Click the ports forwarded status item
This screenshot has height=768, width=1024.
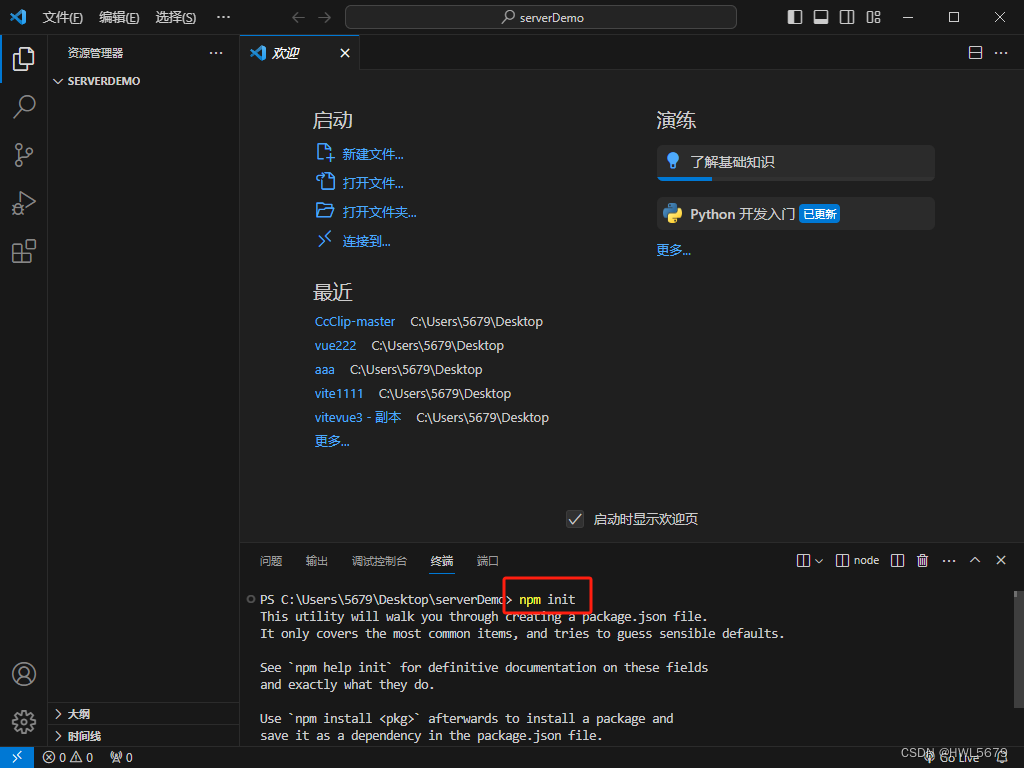pyautogui.click(x=121, y=758)
